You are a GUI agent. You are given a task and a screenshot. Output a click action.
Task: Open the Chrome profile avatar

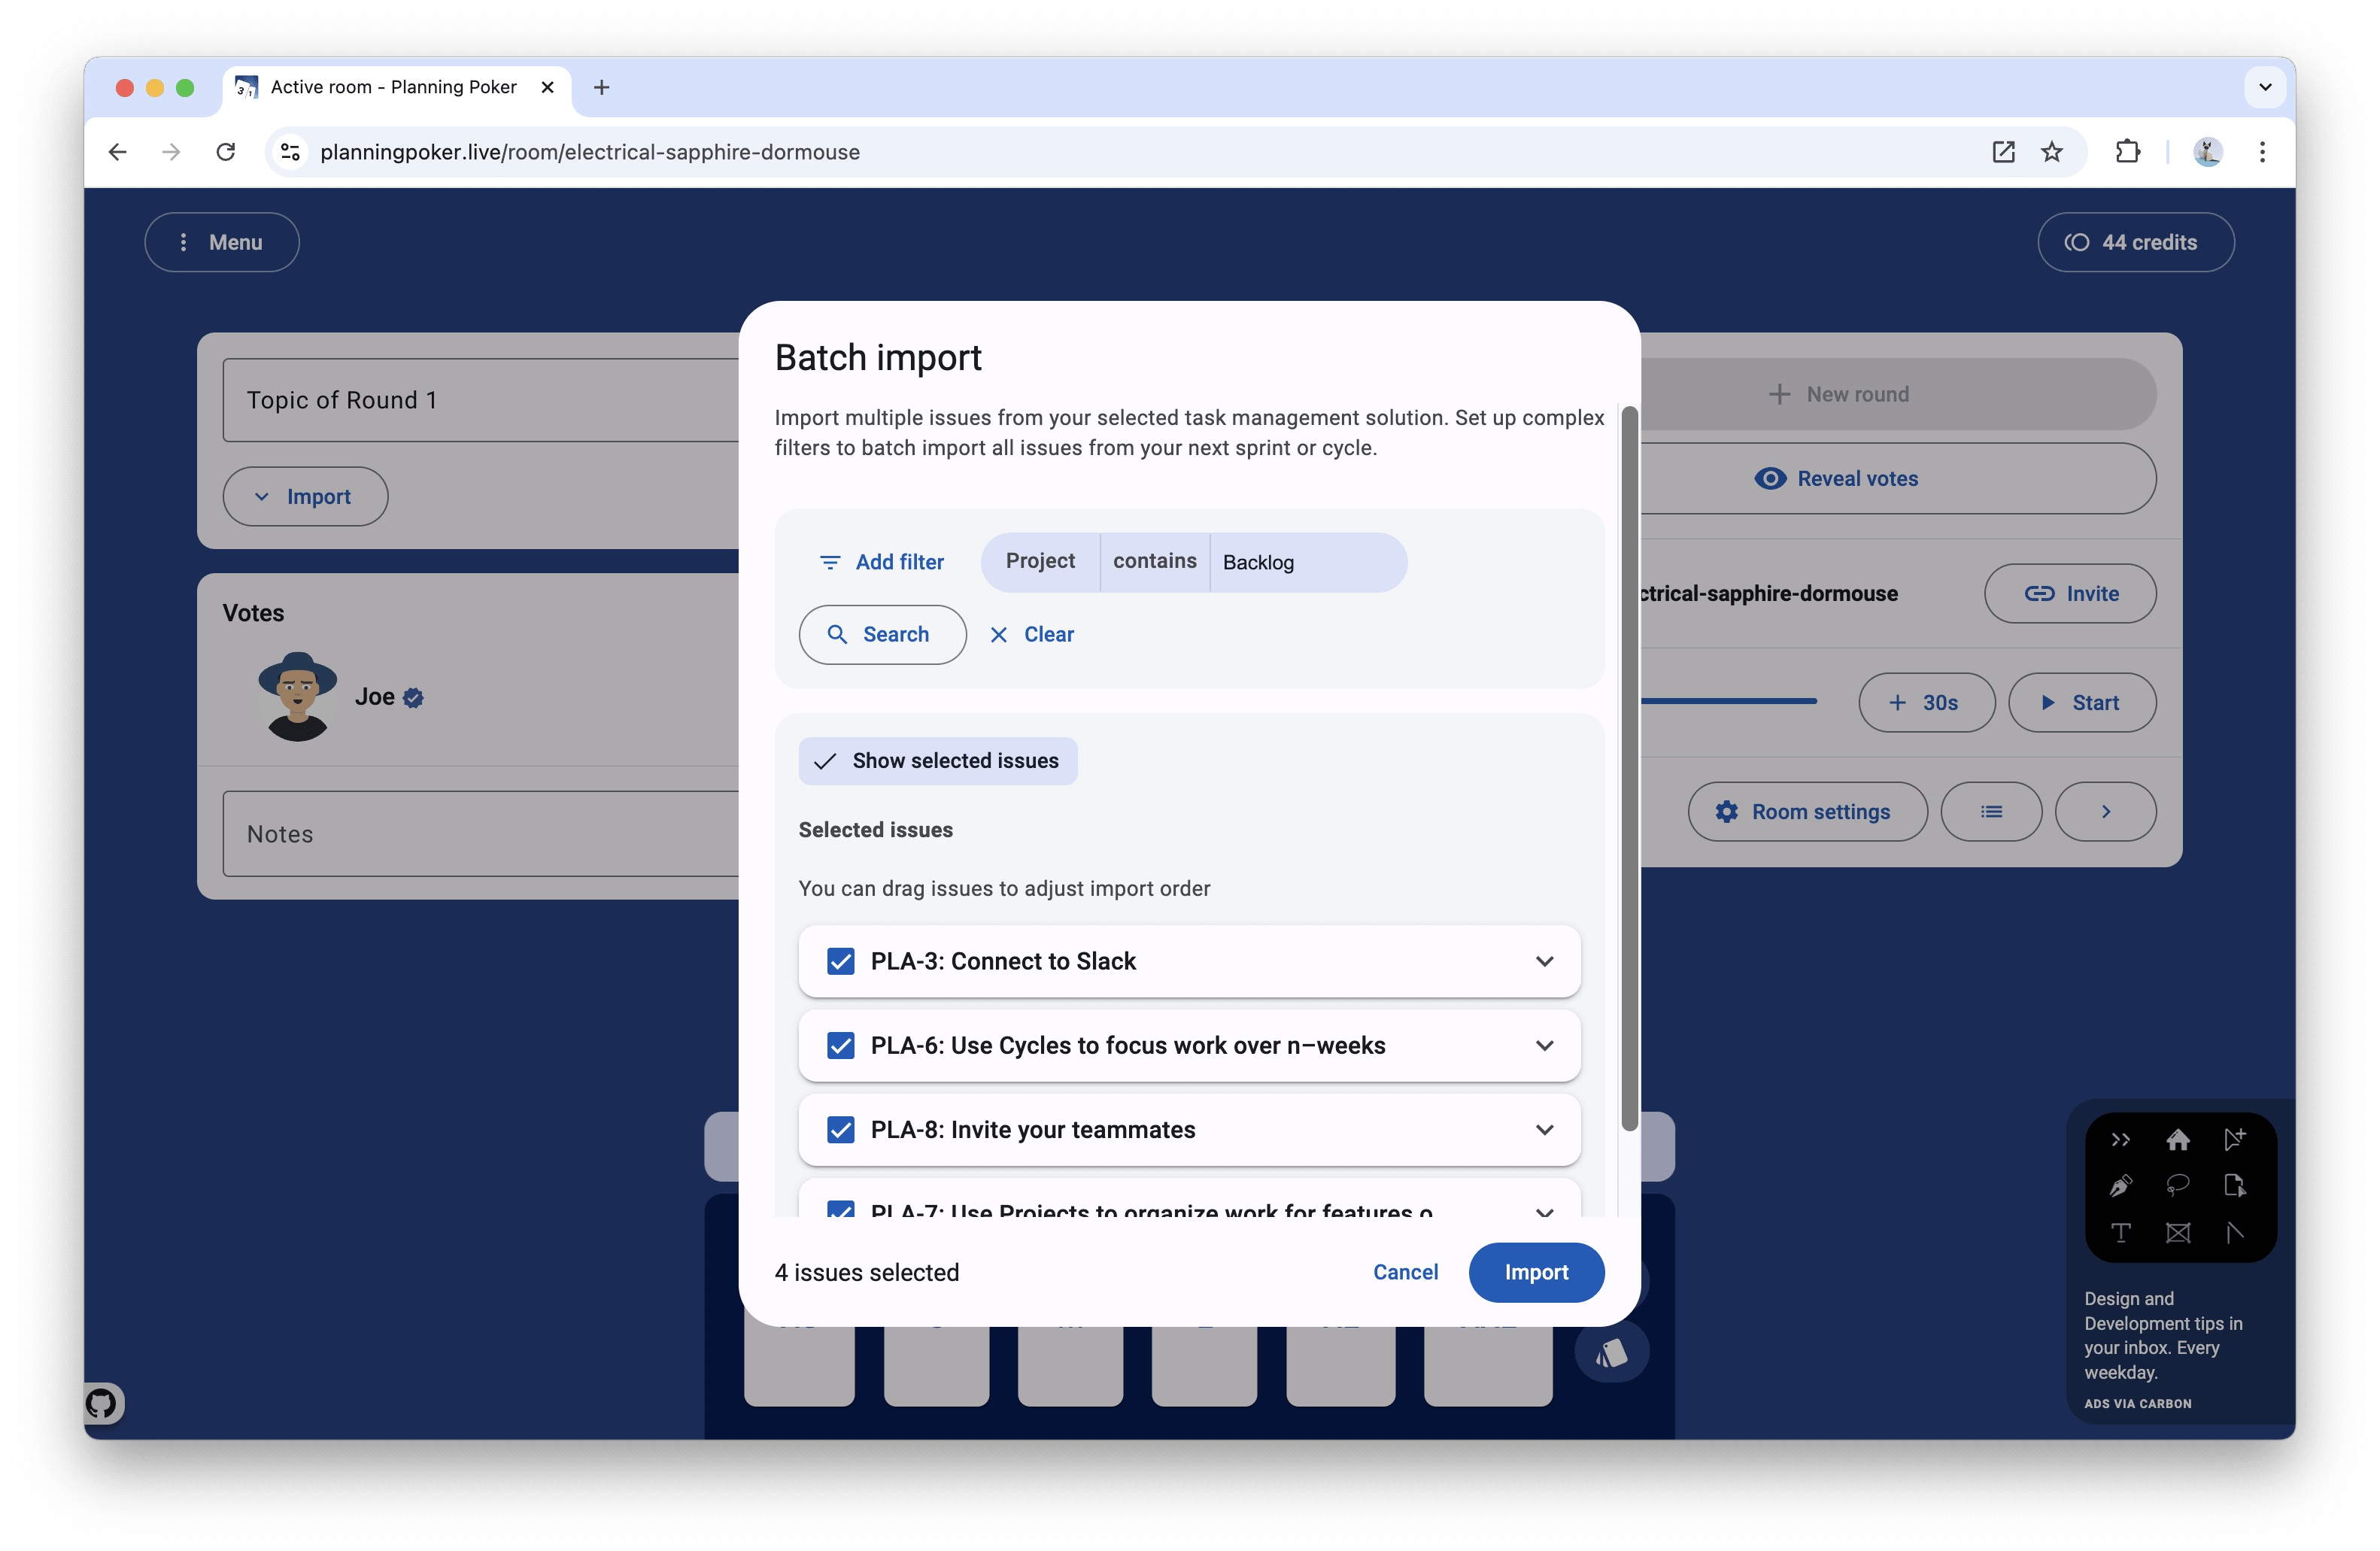(x=2208, y=152)
